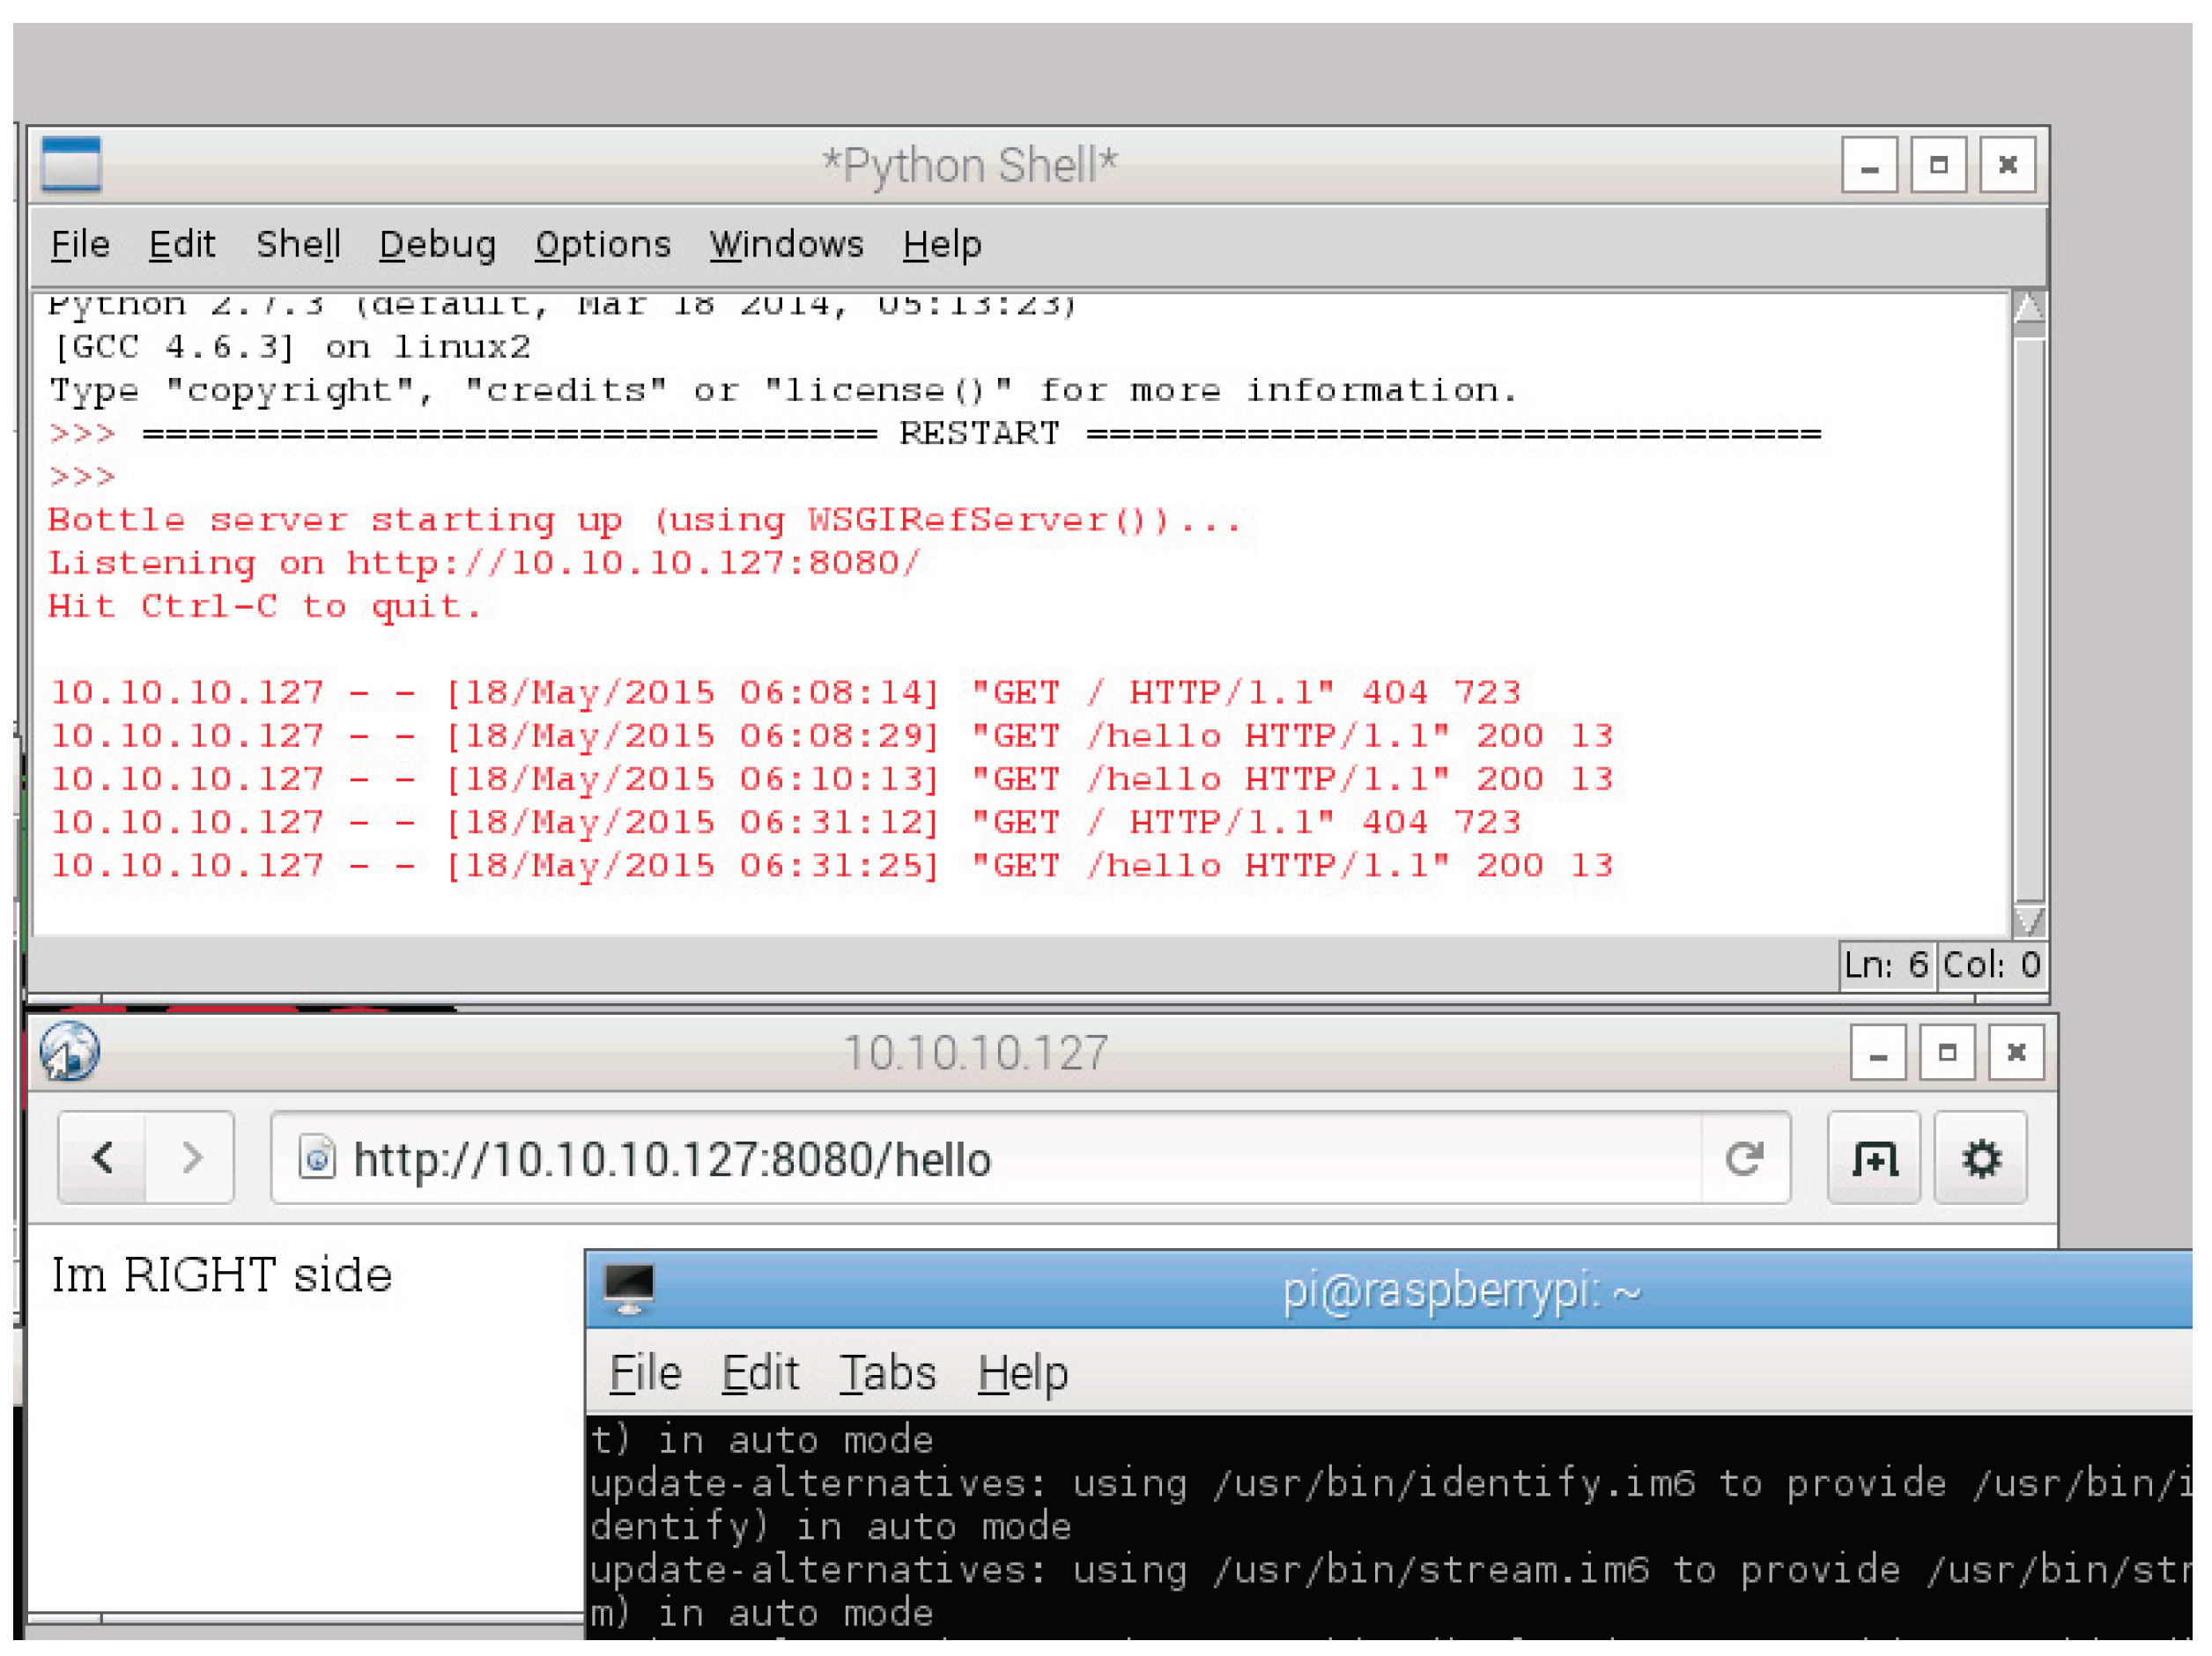Click the scroll-up arrow in the Python Shell
Viewport: 2212px width, 1656px height.
tap(2030, 310)
